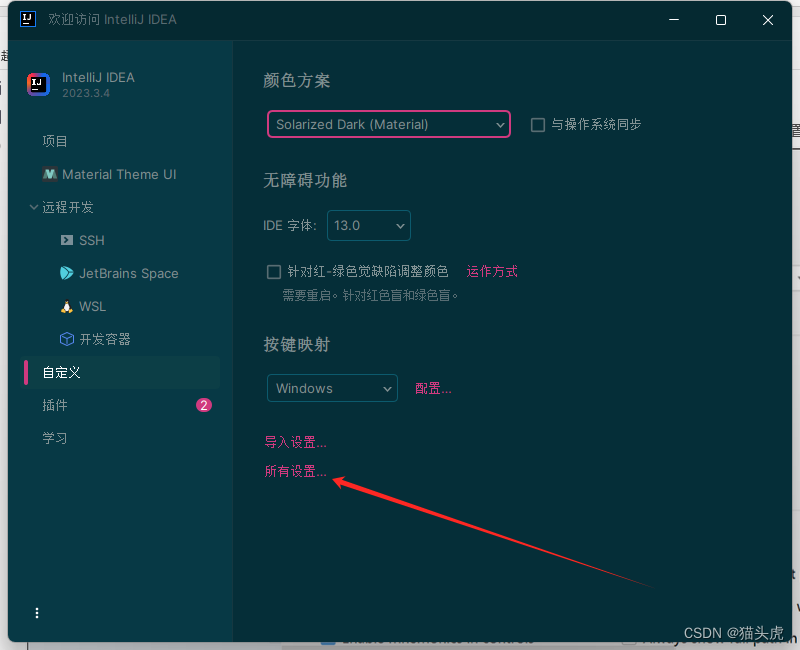Click the WSL penguin icon

tap(67, 307)
